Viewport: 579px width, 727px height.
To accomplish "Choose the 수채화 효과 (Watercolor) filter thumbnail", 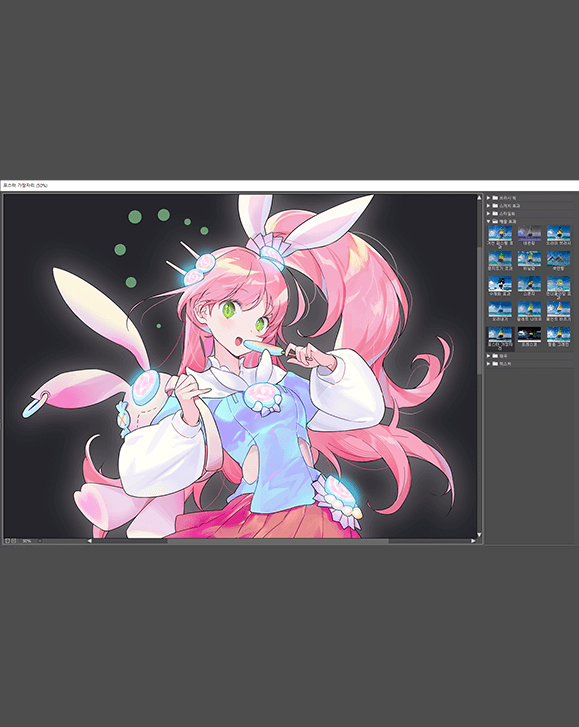I will pyautogui.click(x=500, y=284).
